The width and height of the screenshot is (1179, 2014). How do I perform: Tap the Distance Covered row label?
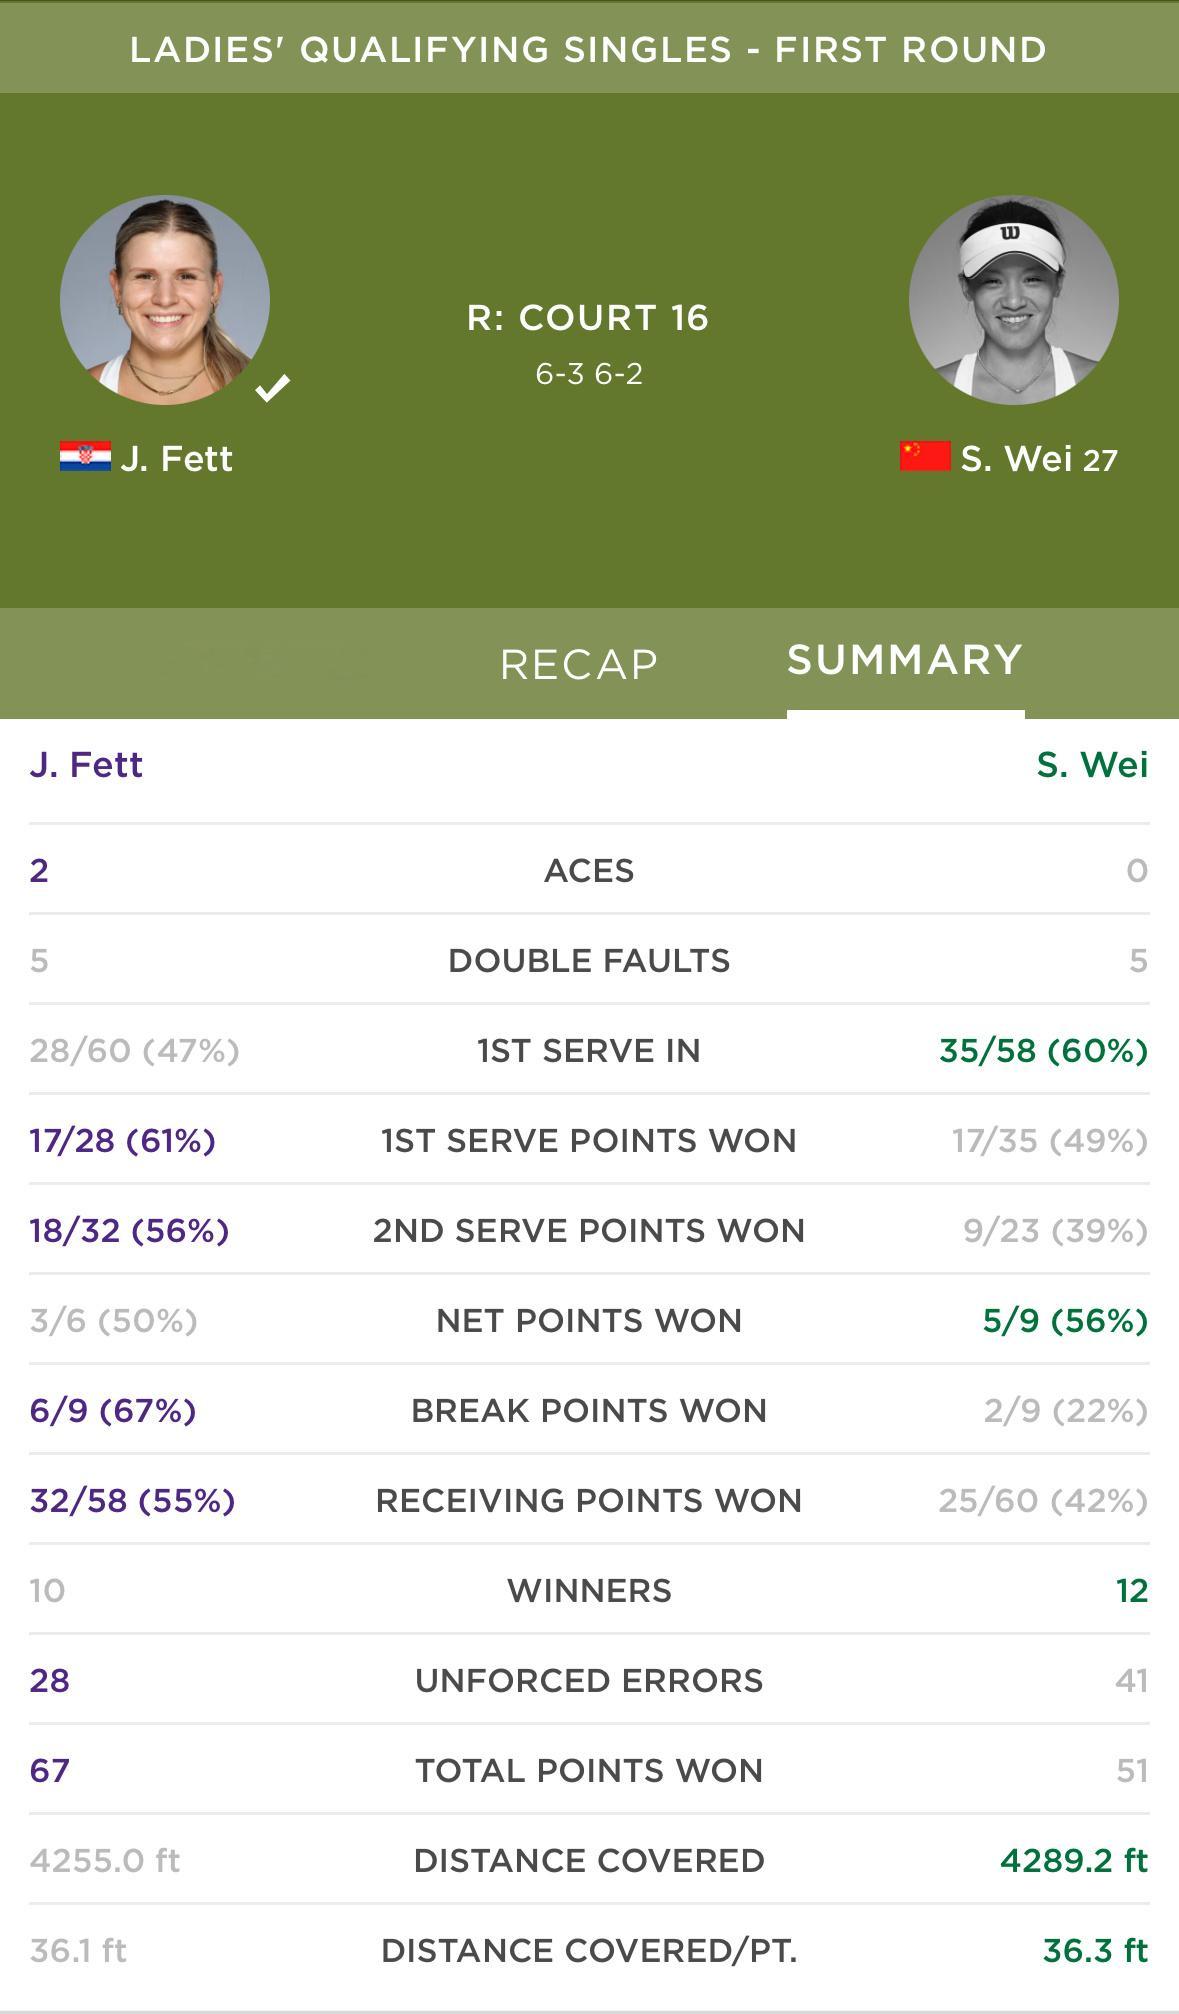tap(589, 1860)
